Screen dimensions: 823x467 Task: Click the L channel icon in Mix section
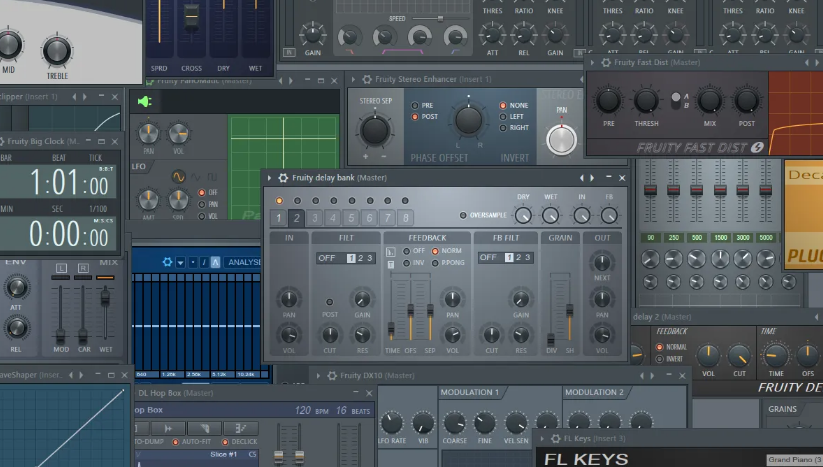tap(61, 268)
